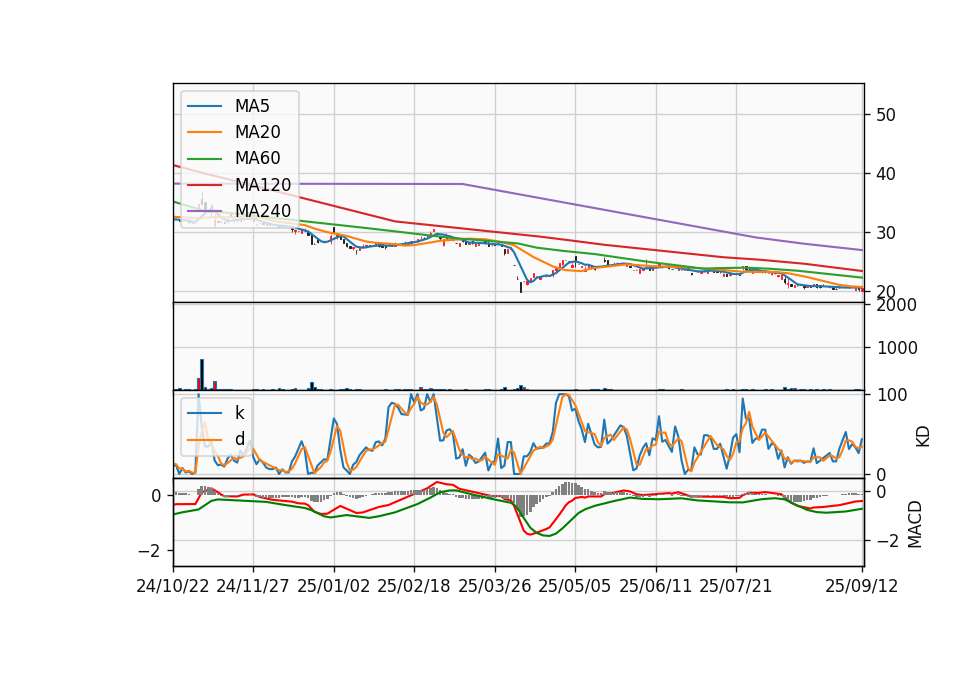Image resolution: width=960 pixels, height=690 pixels.
Task: Click the KD axis title
Action: point(923,437)
